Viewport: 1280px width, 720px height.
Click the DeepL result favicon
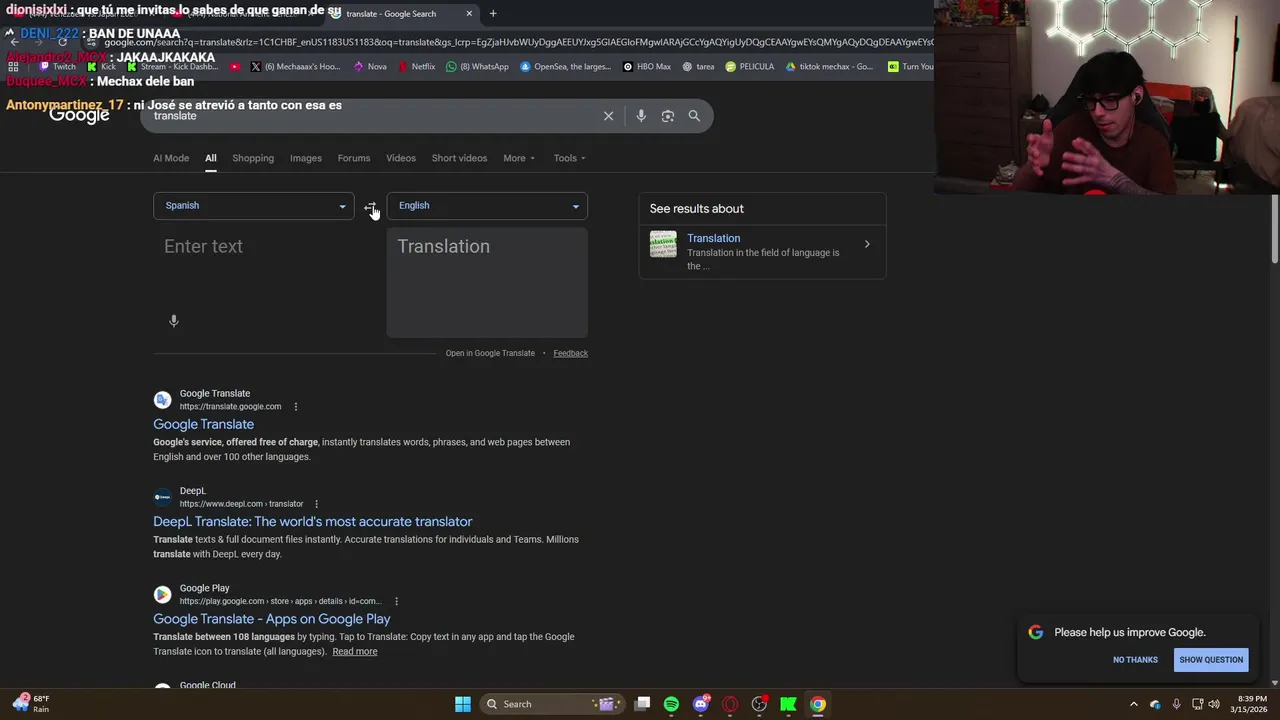[x=162, y=497]
